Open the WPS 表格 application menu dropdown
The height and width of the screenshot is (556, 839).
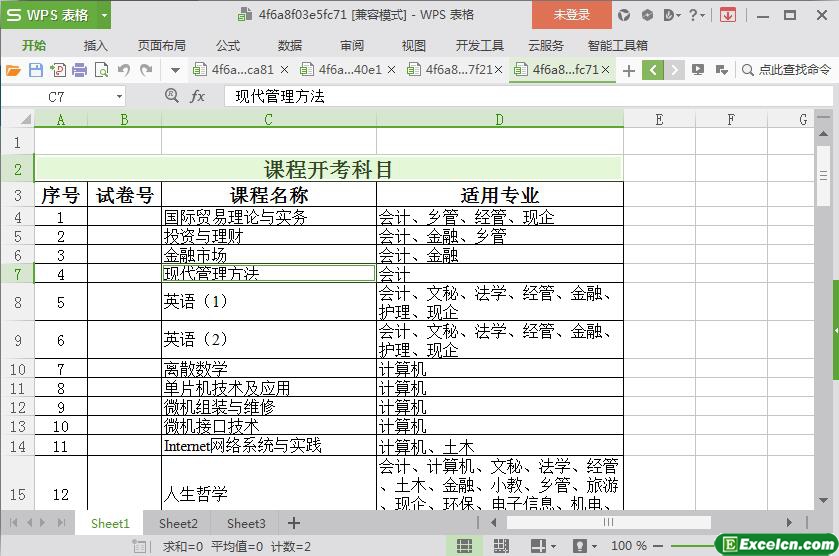[x=102, y=15]
